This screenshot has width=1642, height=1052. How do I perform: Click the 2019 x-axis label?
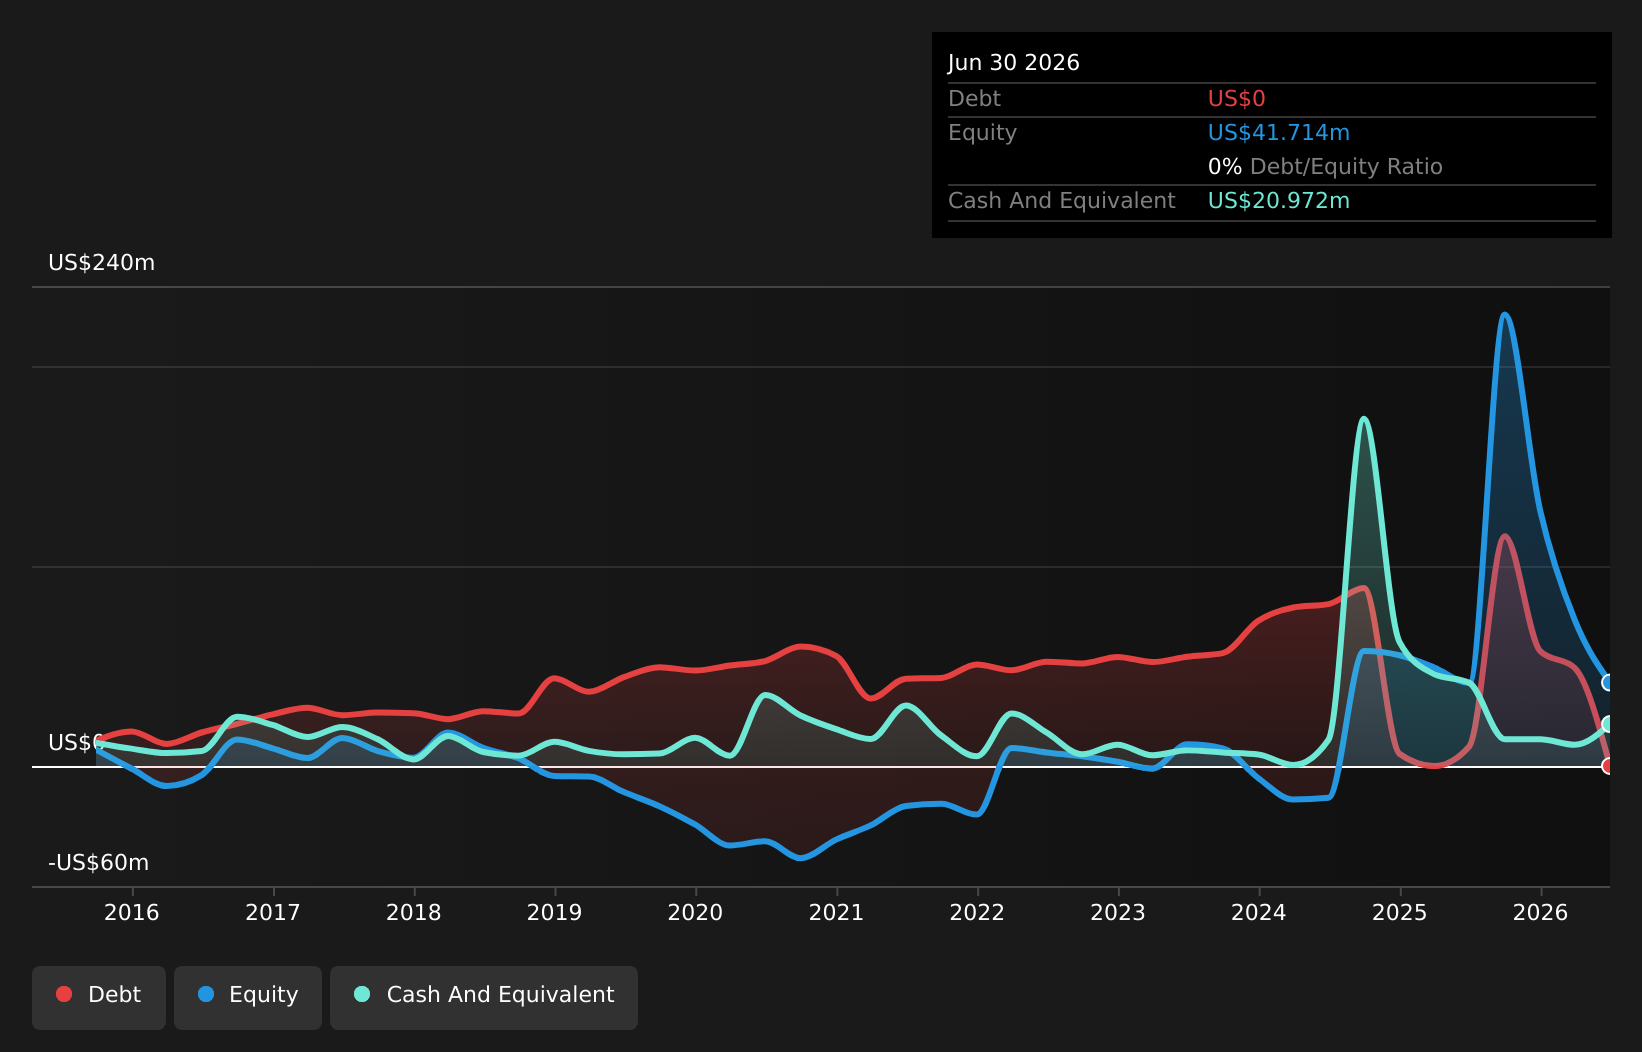point(555,912)
